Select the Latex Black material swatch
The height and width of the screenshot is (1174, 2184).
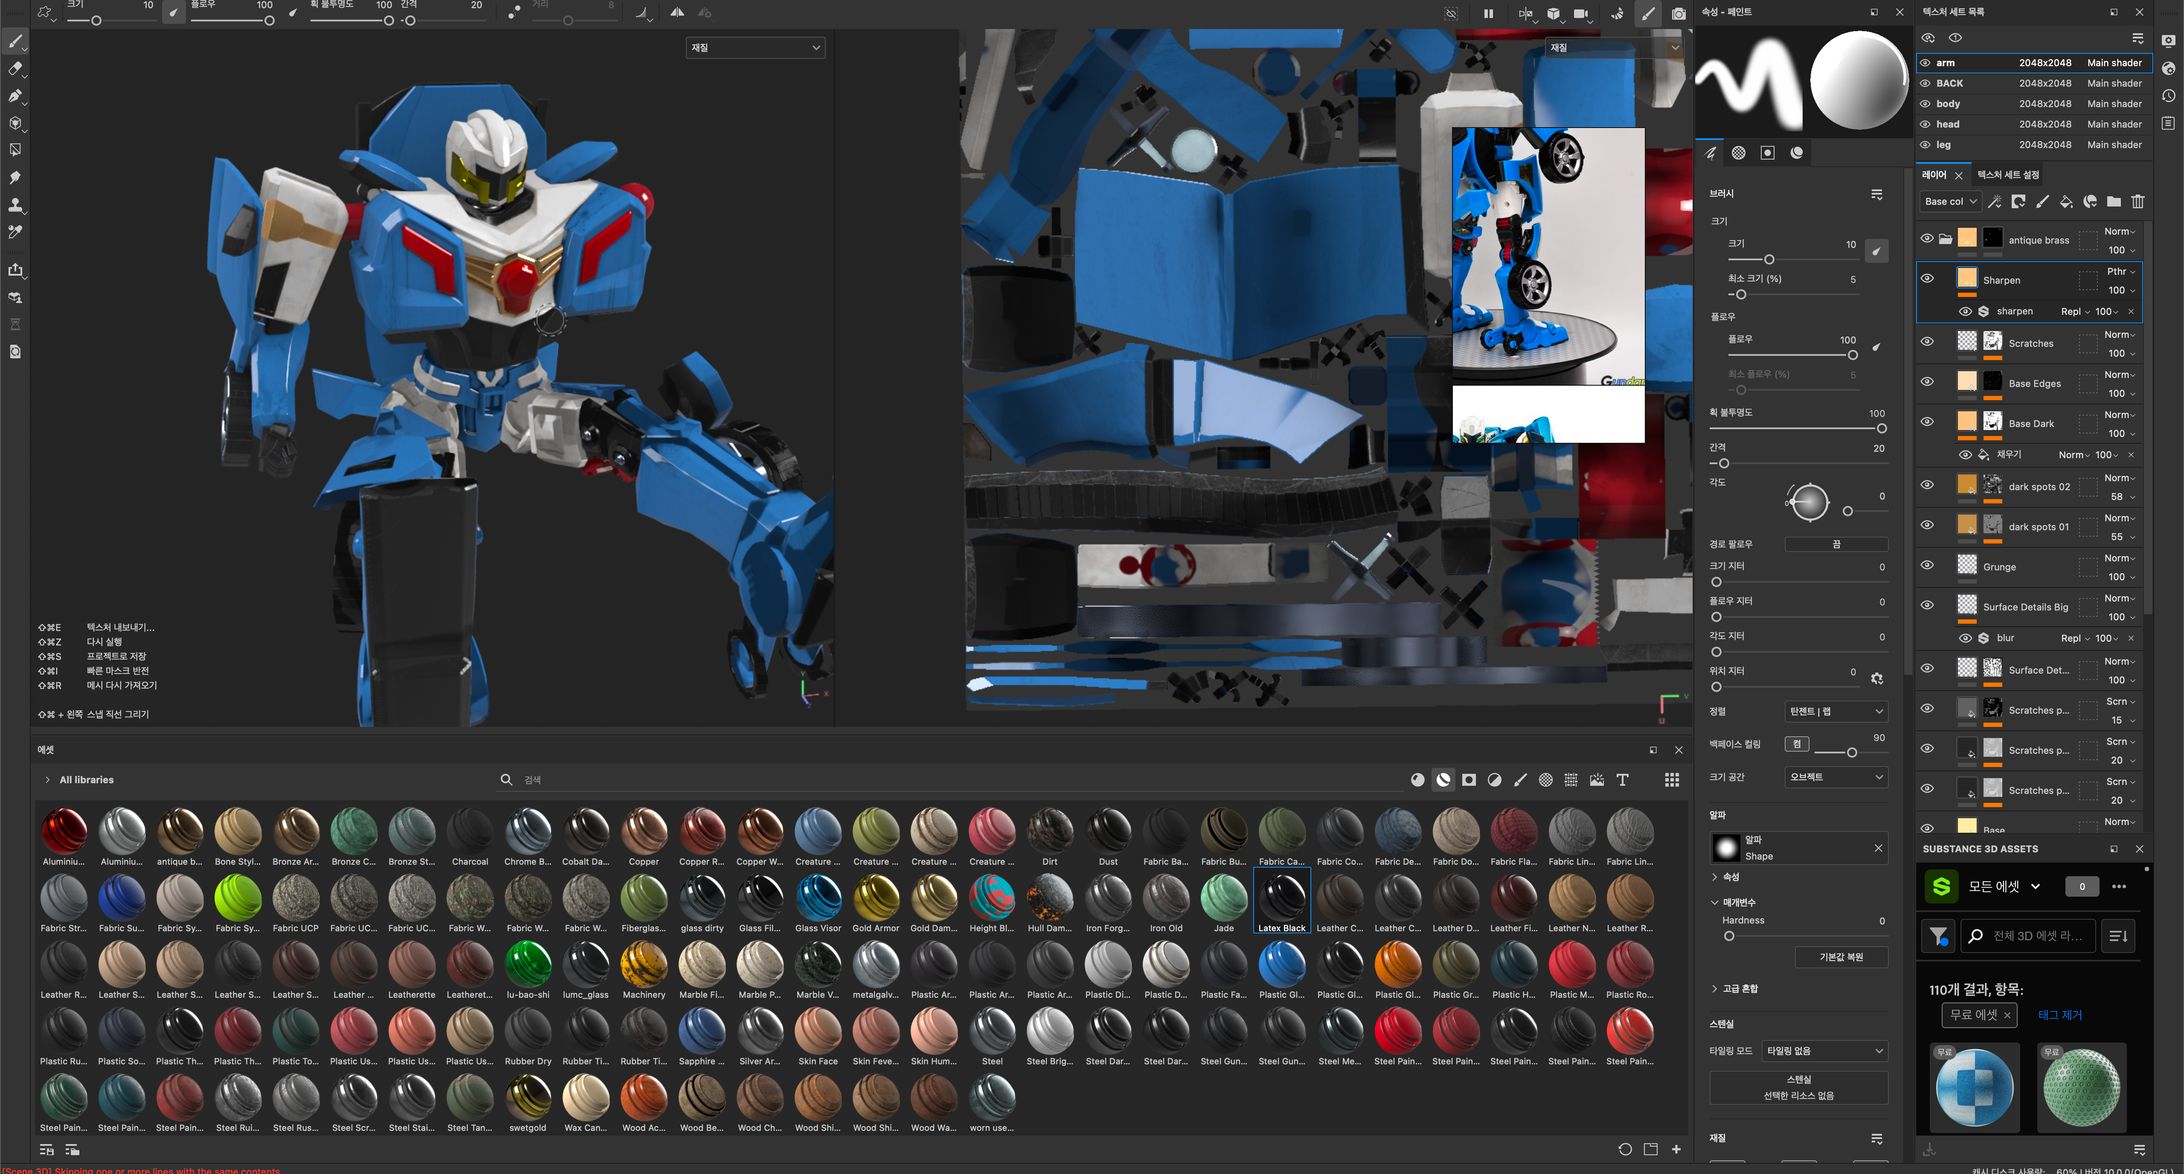click(1282, 900)
